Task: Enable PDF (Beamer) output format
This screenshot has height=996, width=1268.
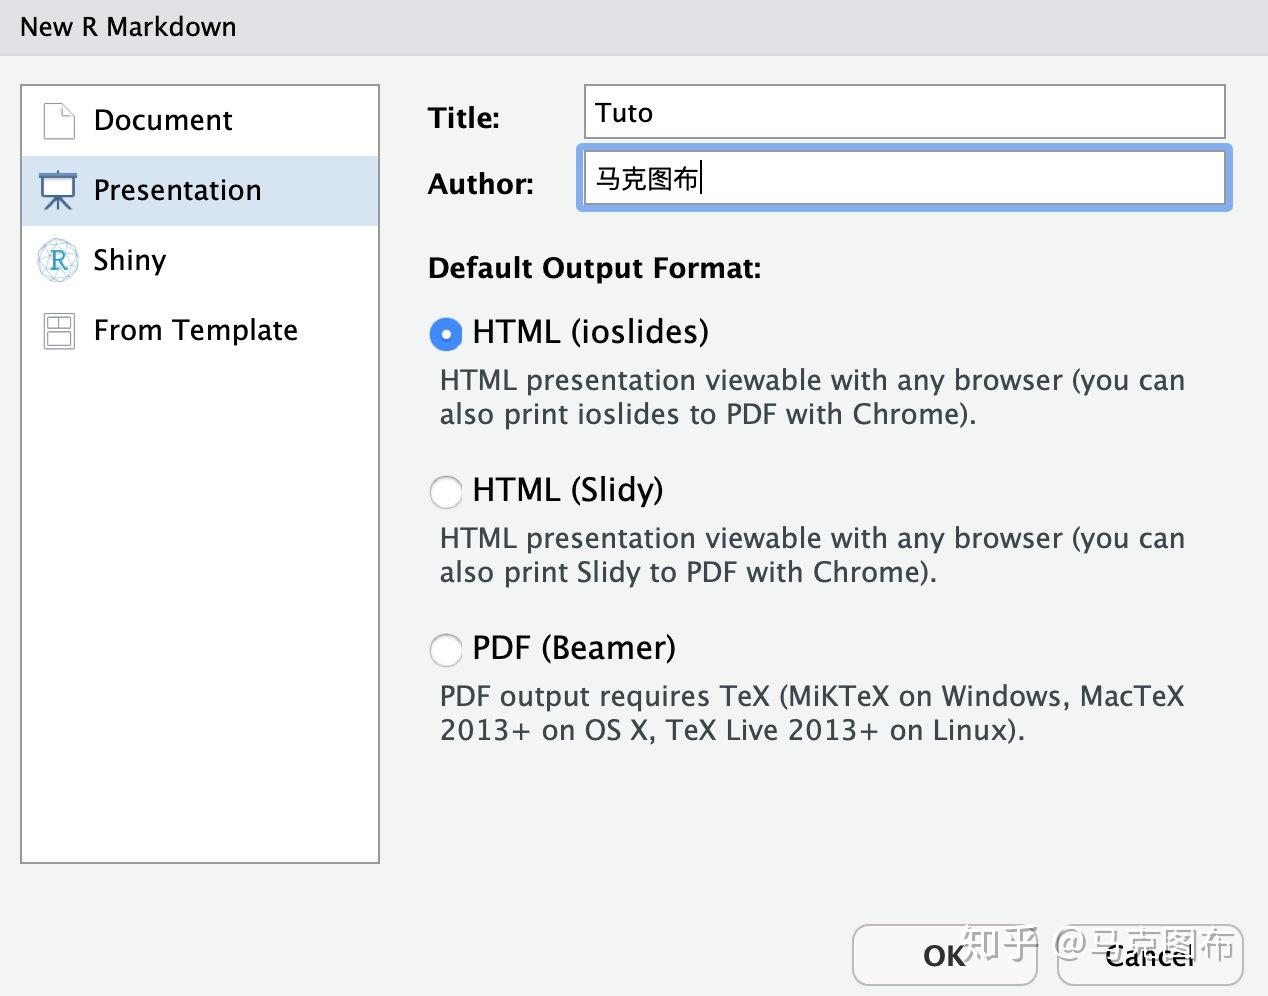Action: point(446,650)
